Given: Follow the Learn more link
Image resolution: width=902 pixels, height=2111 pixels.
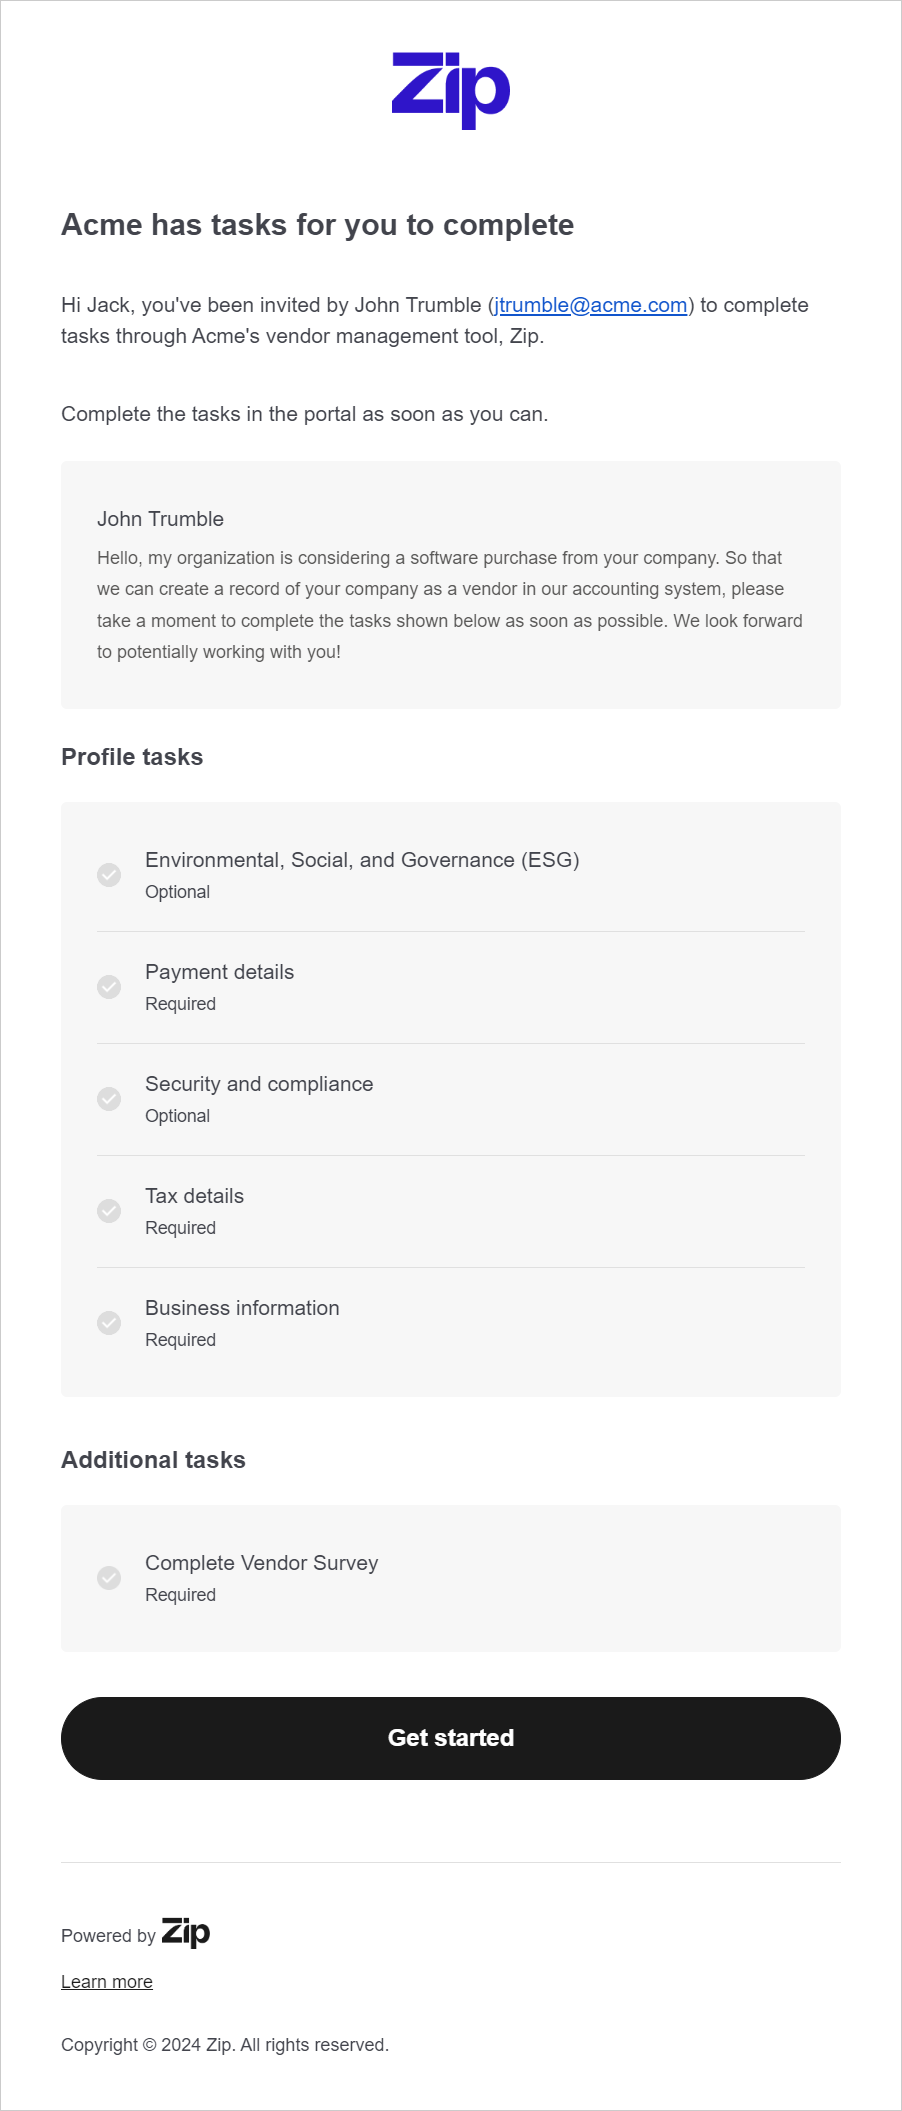Looking at the screenshot, I should coord(107,1982).
